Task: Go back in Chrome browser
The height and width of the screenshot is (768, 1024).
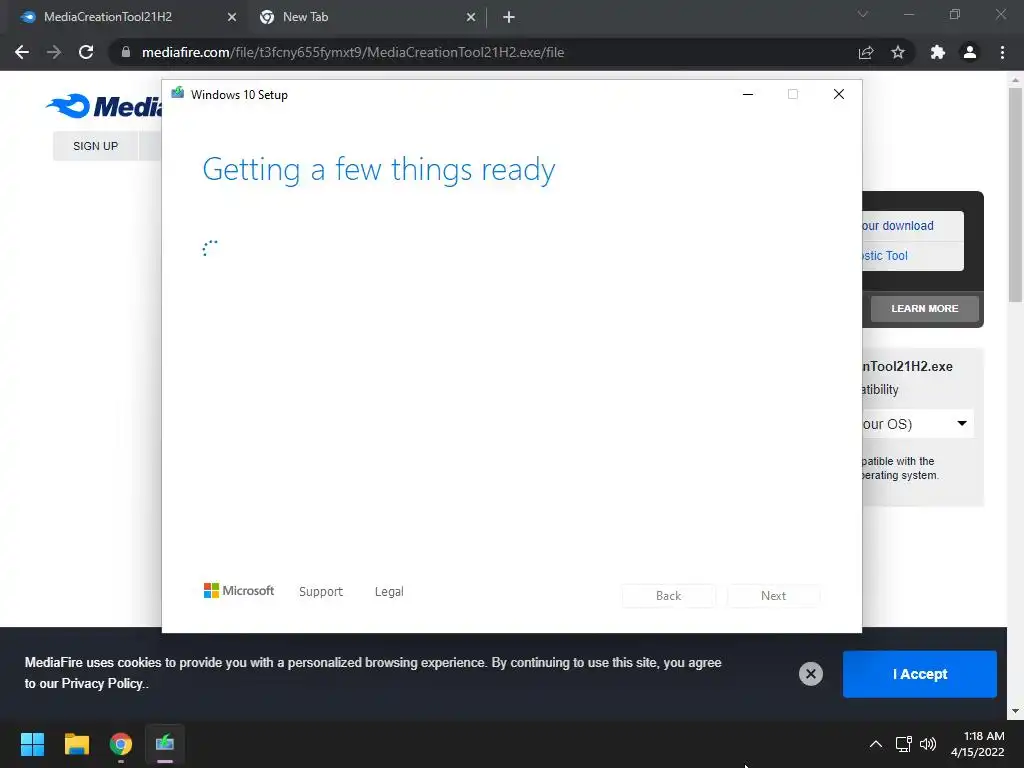Action: (x=22, y=52)
